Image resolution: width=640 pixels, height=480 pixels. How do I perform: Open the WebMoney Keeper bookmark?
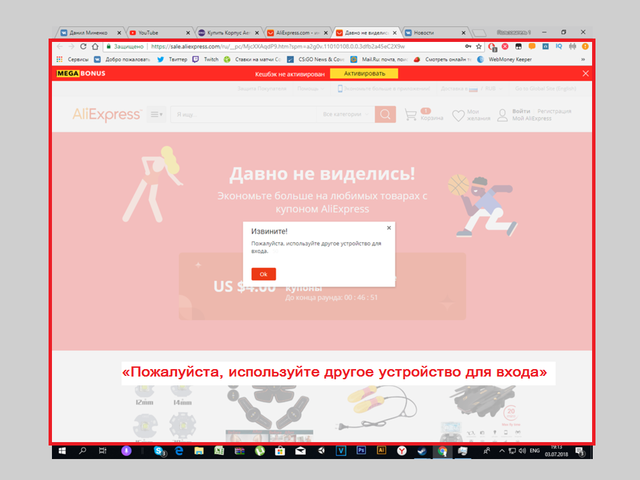[504, 60]
